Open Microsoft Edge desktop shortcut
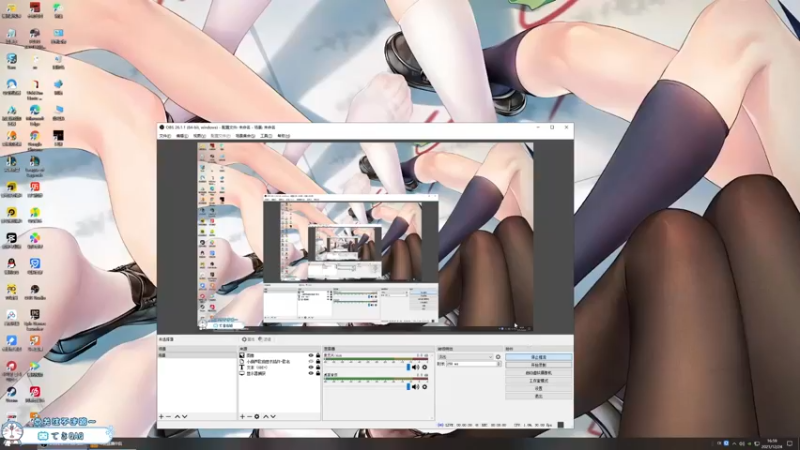Viewport: 800px width, 450px height. click(x=35, y=113)
